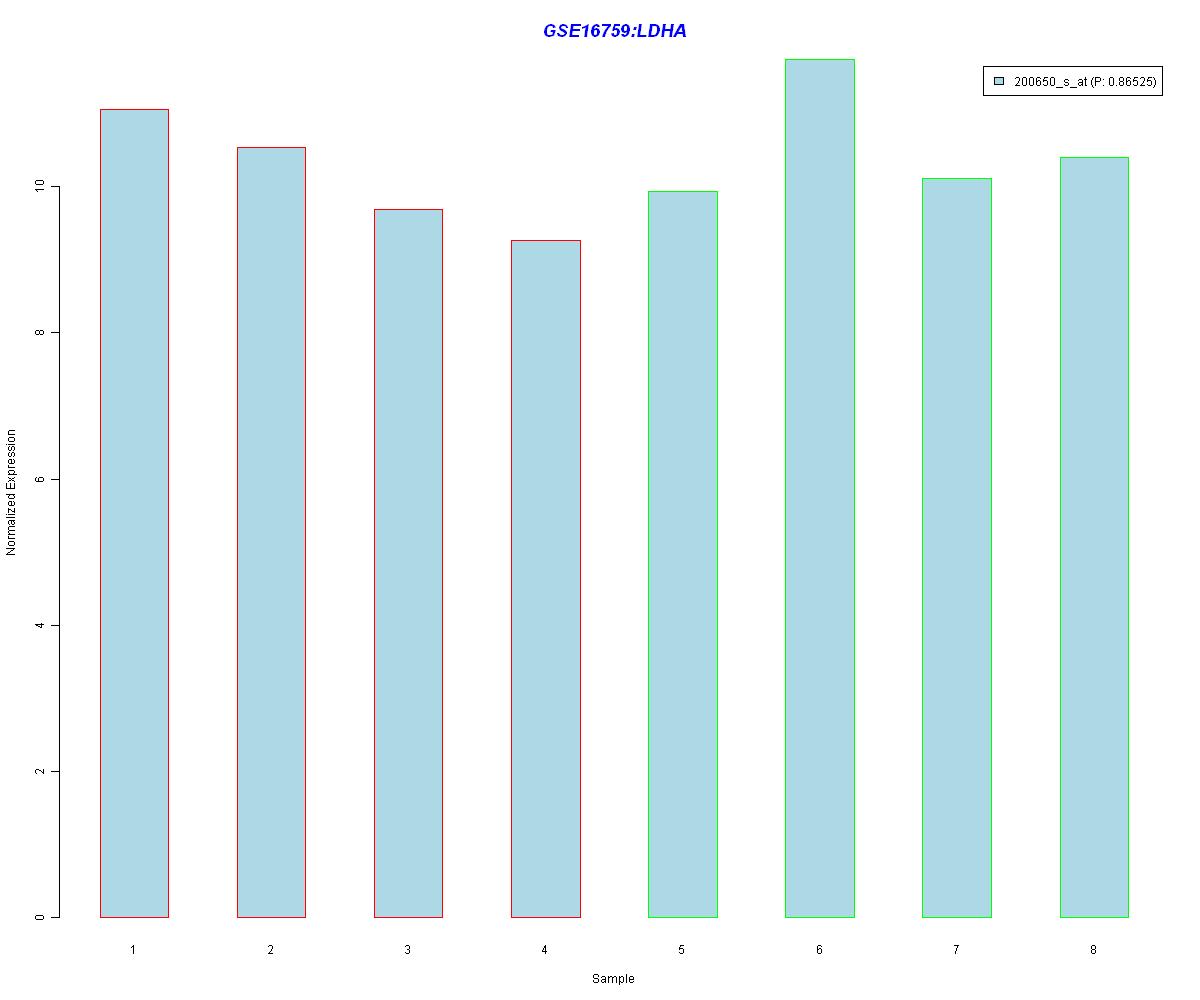Click the x-axis tick label 3

pyautogui.click(x=407, y=950)
